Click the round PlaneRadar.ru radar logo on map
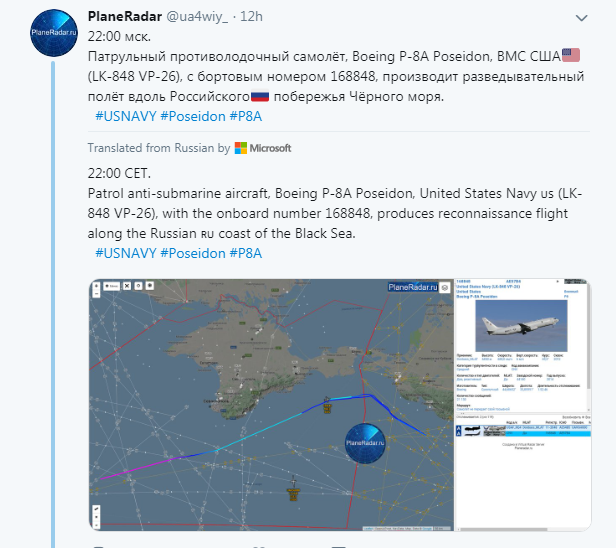The height and width of the screenshot is (548, 616). pyautogui.click(x=366, y=442)
